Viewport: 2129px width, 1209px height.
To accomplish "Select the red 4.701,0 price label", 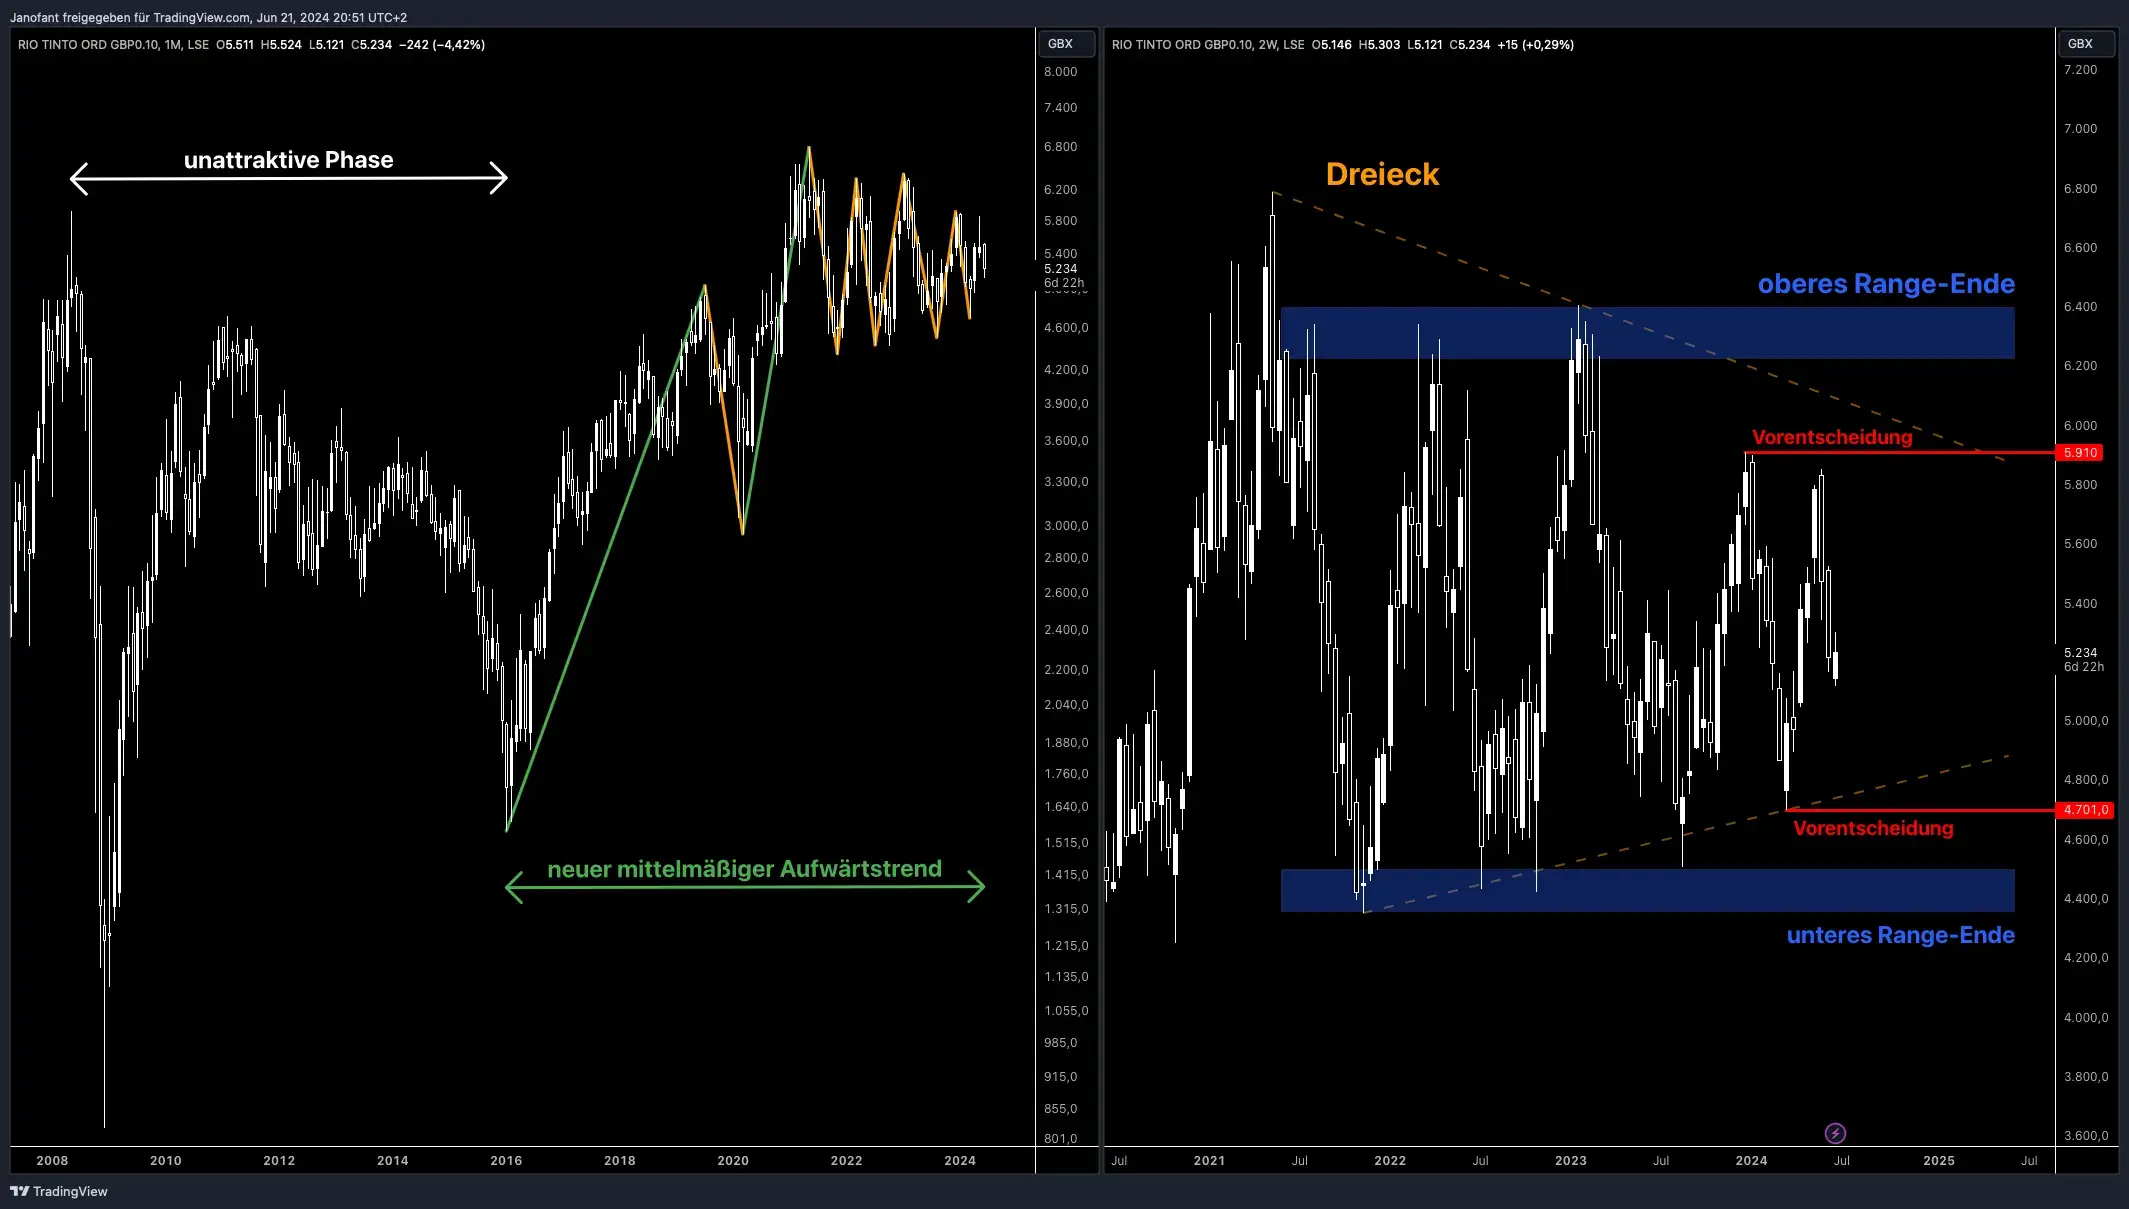I will (x=2085, y=810).
